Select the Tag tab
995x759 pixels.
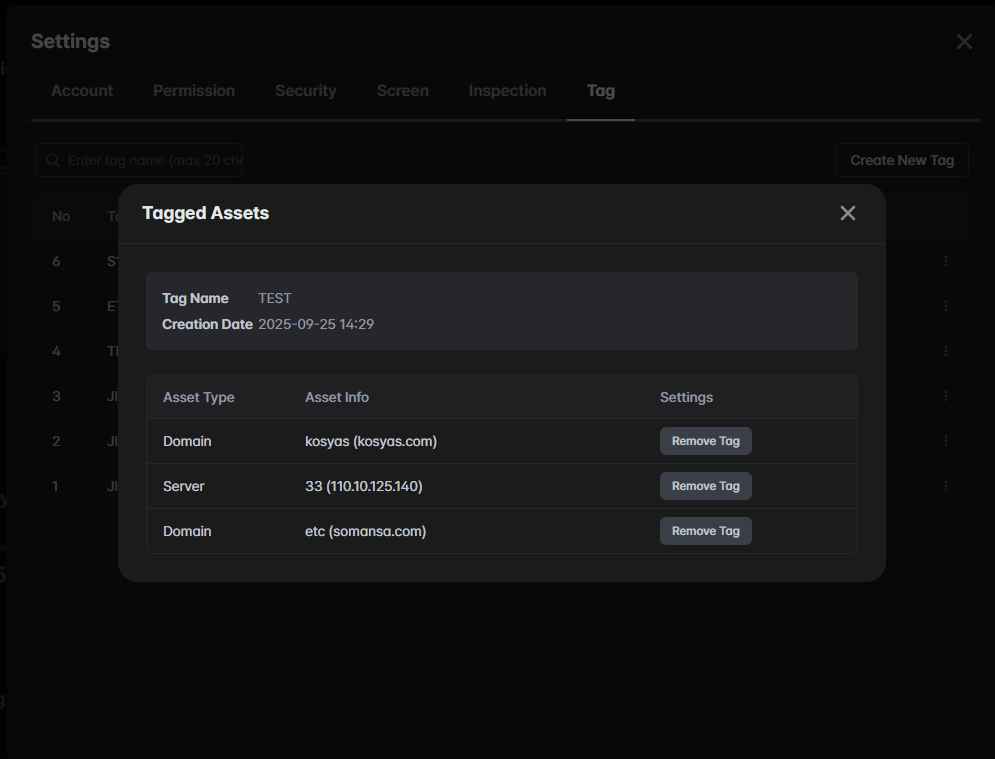click(600, 91)
